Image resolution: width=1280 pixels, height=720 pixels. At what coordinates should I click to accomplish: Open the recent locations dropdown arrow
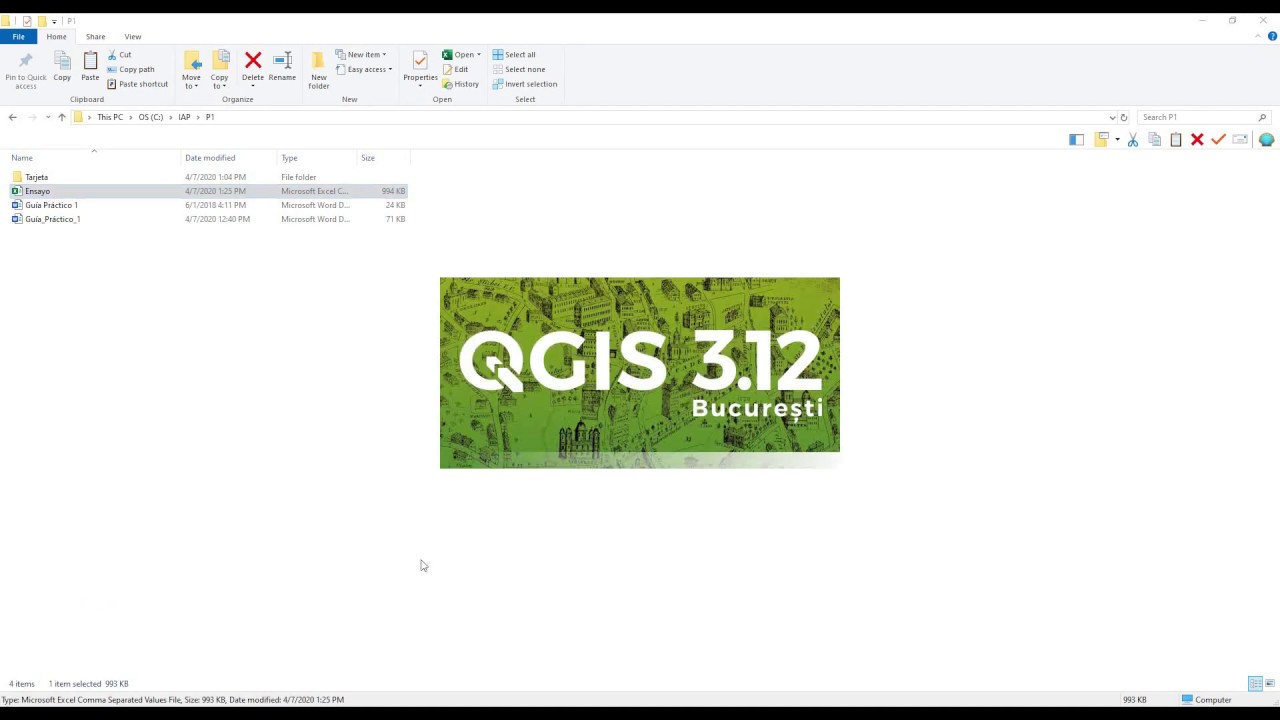click(48, 117)
